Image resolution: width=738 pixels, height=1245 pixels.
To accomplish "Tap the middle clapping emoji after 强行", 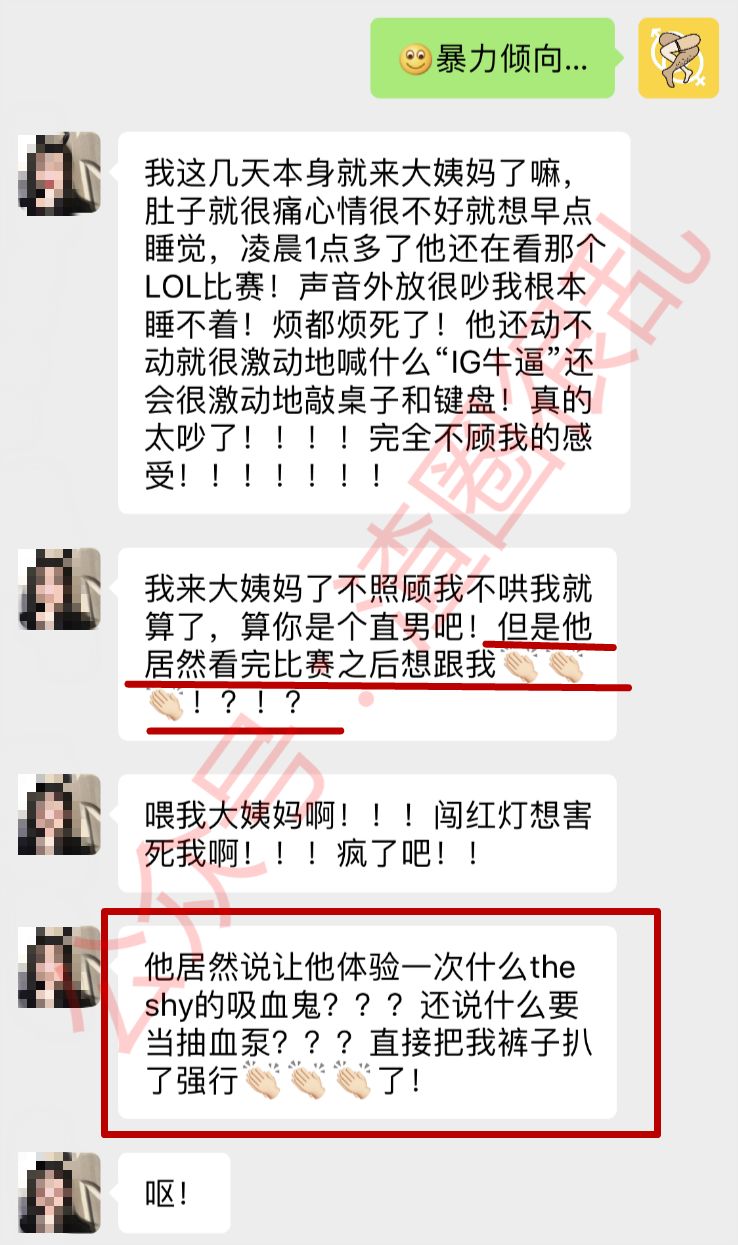I will click(308, 1082).
